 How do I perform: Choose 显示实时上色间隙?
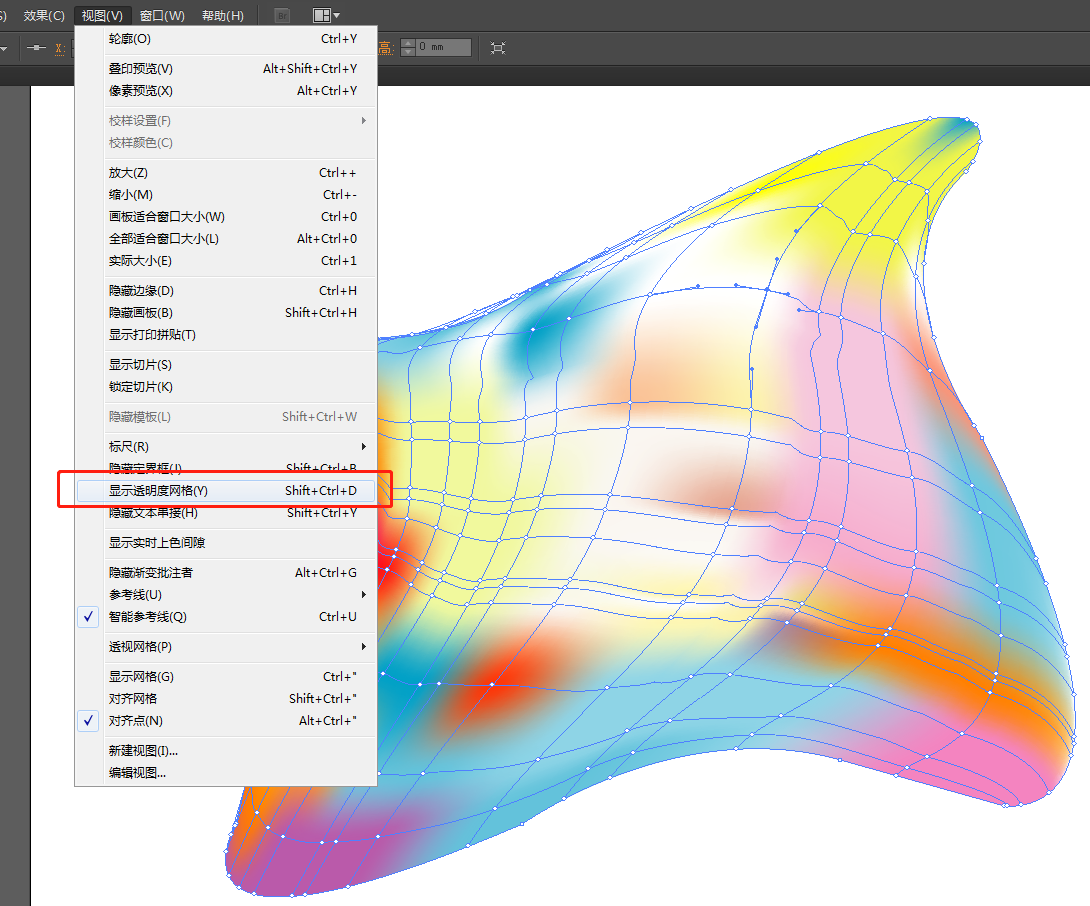coord(226,542)
